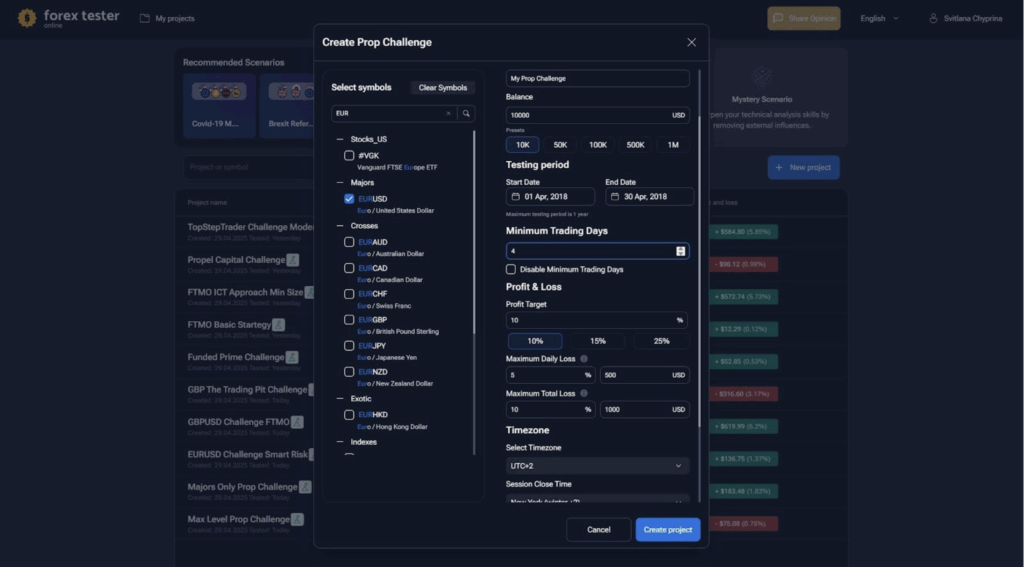The width and height of the screenshot is (1024, 567).
Task: Select the 100K balance preset
Action: coord(598,145)
